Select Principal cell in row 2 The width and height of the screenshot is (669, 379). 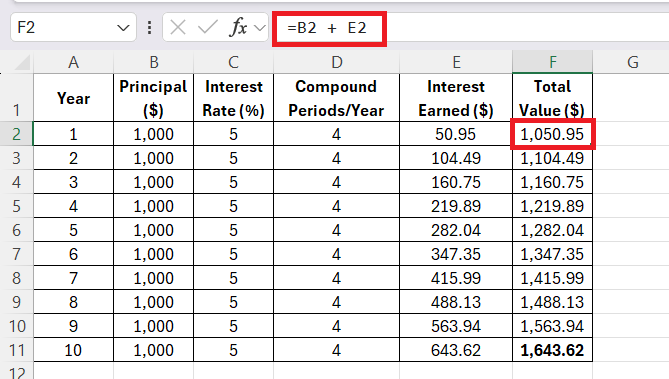pos(154,134)
